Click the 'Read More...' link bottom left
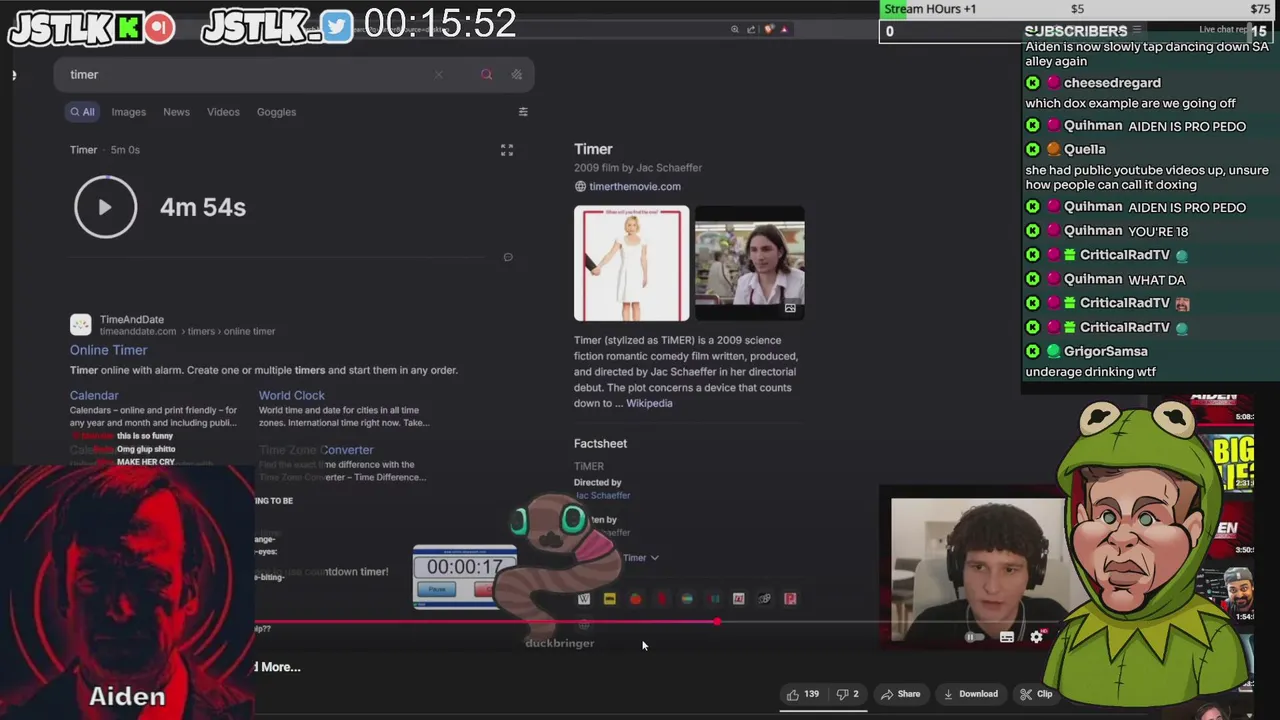The width and height of the screenshot is (1280, 720). coord(278,667)
